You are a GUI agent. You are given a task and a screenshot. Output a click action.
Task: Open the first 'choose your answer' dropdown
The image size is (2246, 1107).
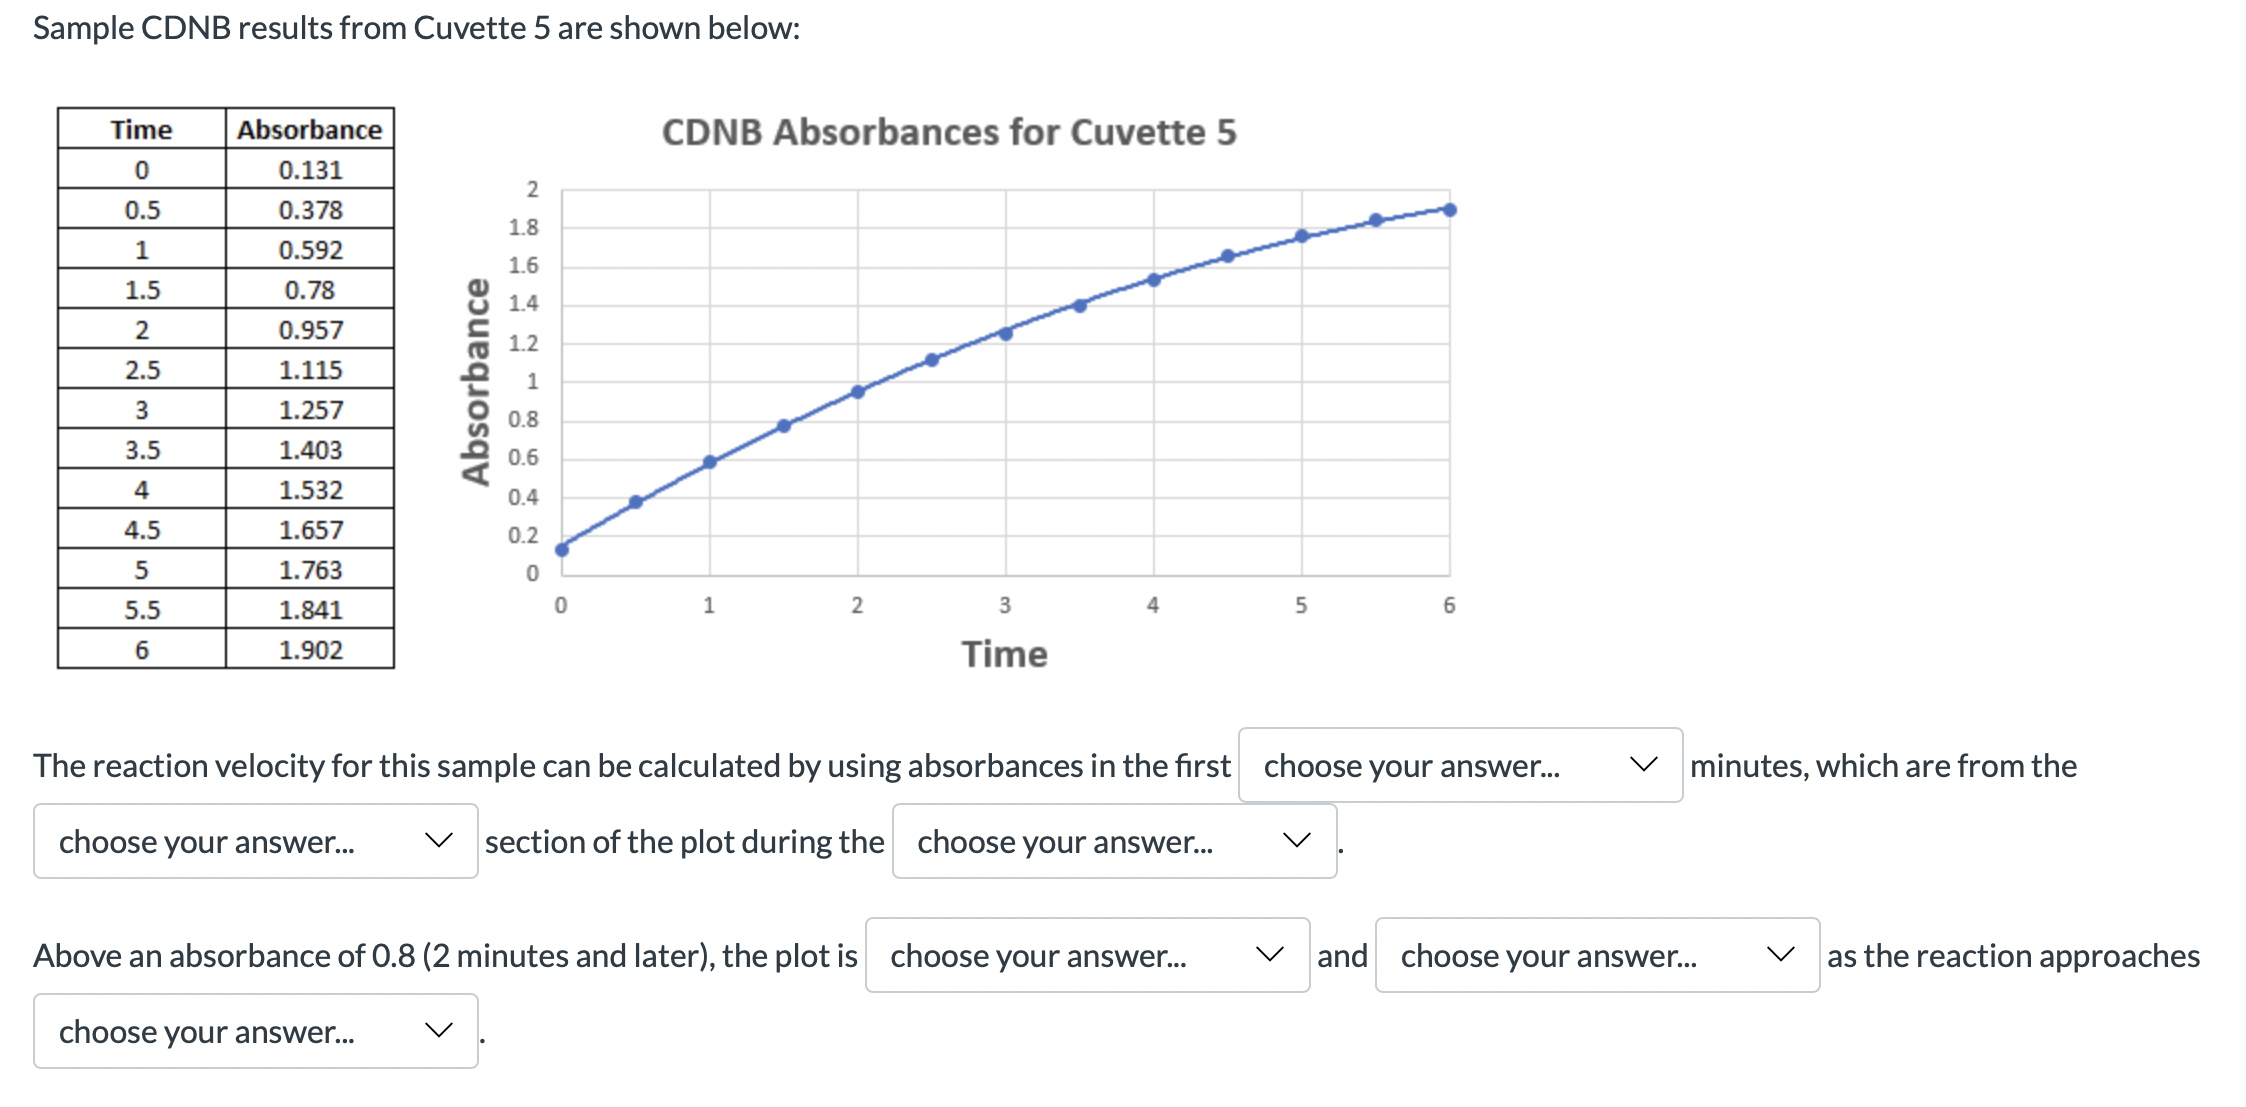click(1460, 766)
